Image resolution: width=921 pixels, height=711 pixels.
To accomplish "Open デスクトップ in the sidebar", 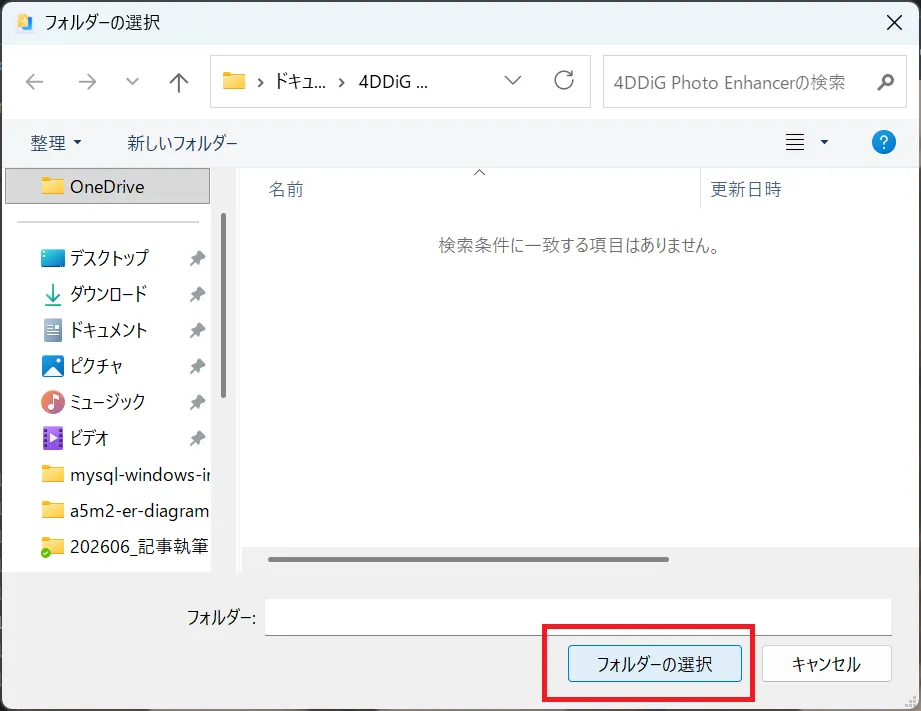I will [x=109, y=257].
